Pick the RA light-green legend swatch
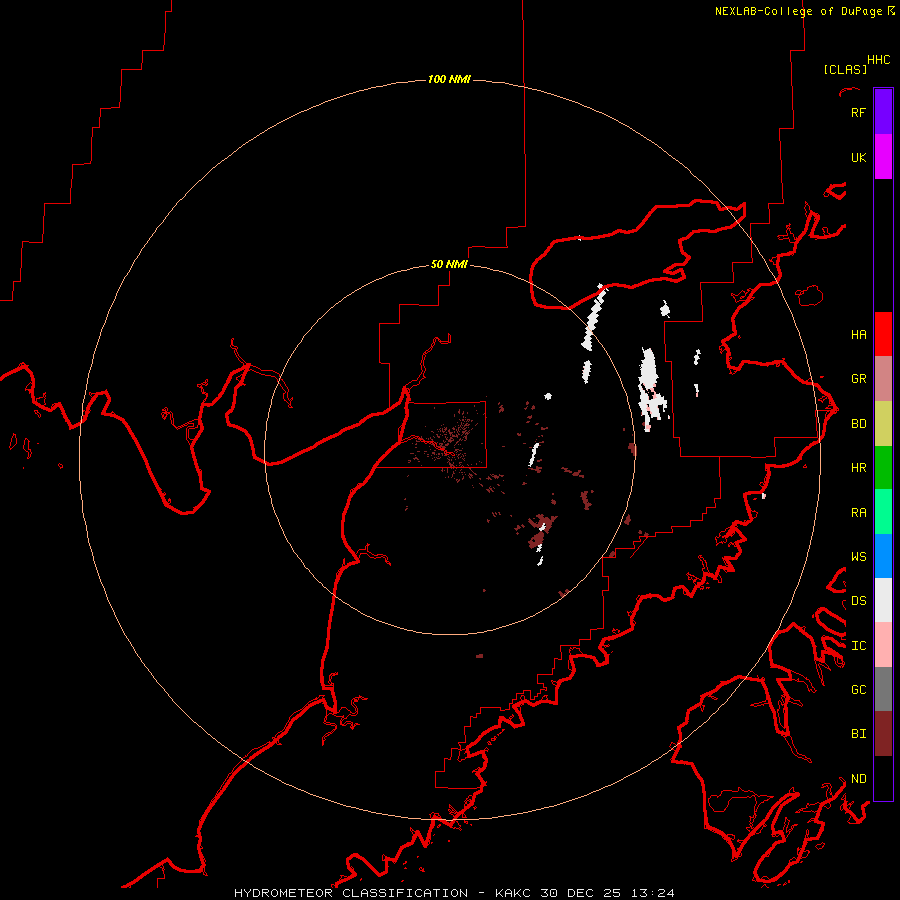 883,512
